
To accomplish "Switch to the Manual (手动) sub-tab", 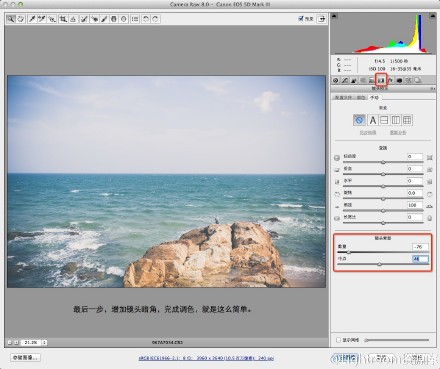I will tap(375, 97).
